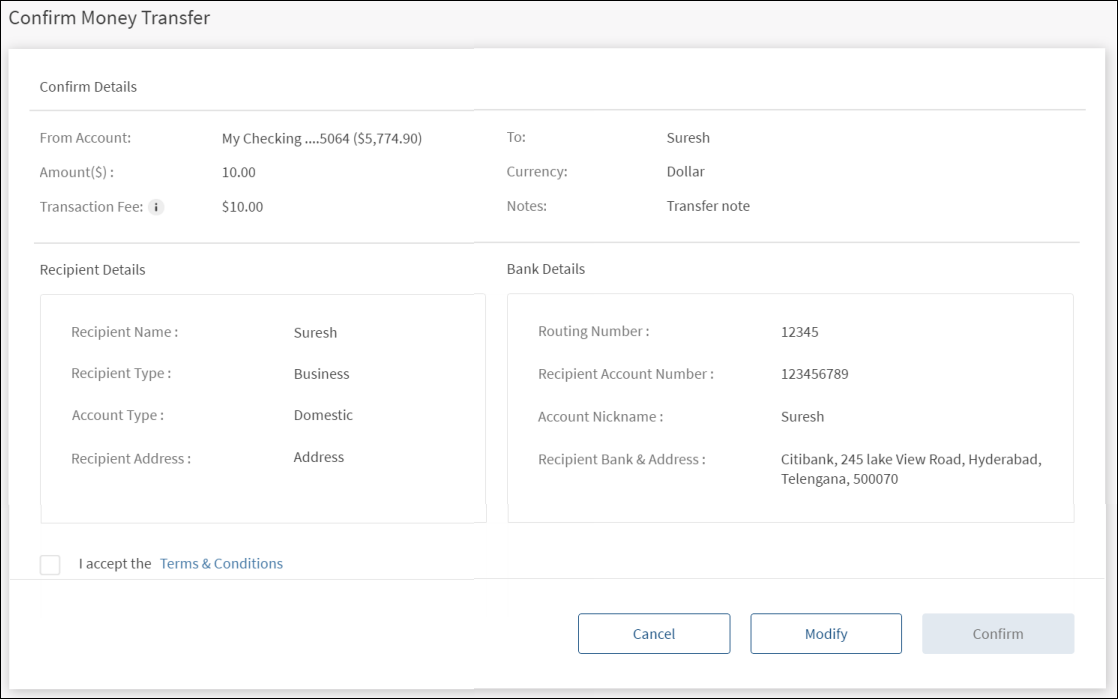Click the Account Nickname value Suresh
The image size is (1118, 699).
coord(802,417)
